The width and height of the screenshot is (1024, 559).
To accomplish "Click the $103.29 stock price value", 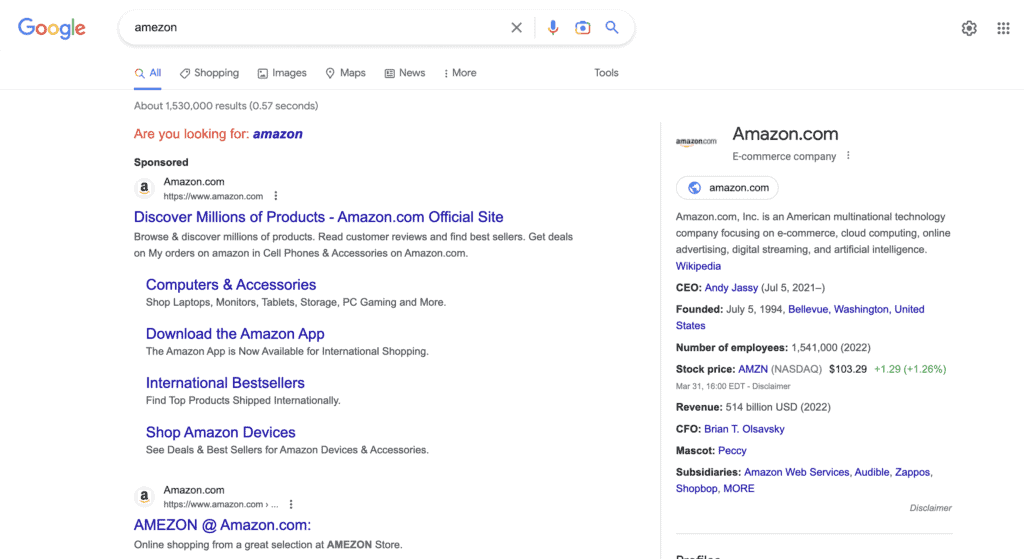I will 848,370.
